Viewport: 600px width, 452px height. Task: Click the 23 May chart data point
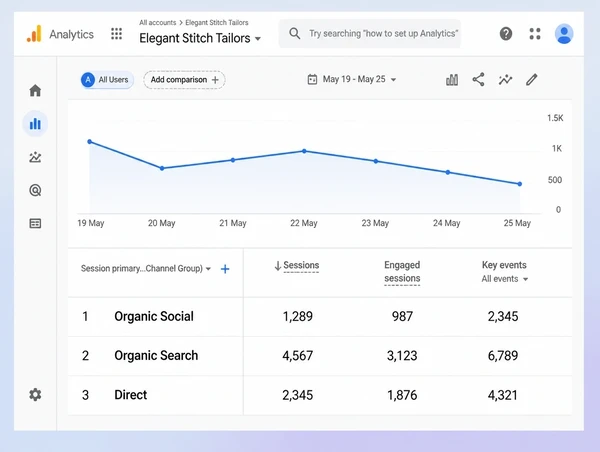[x=376, y=161]
